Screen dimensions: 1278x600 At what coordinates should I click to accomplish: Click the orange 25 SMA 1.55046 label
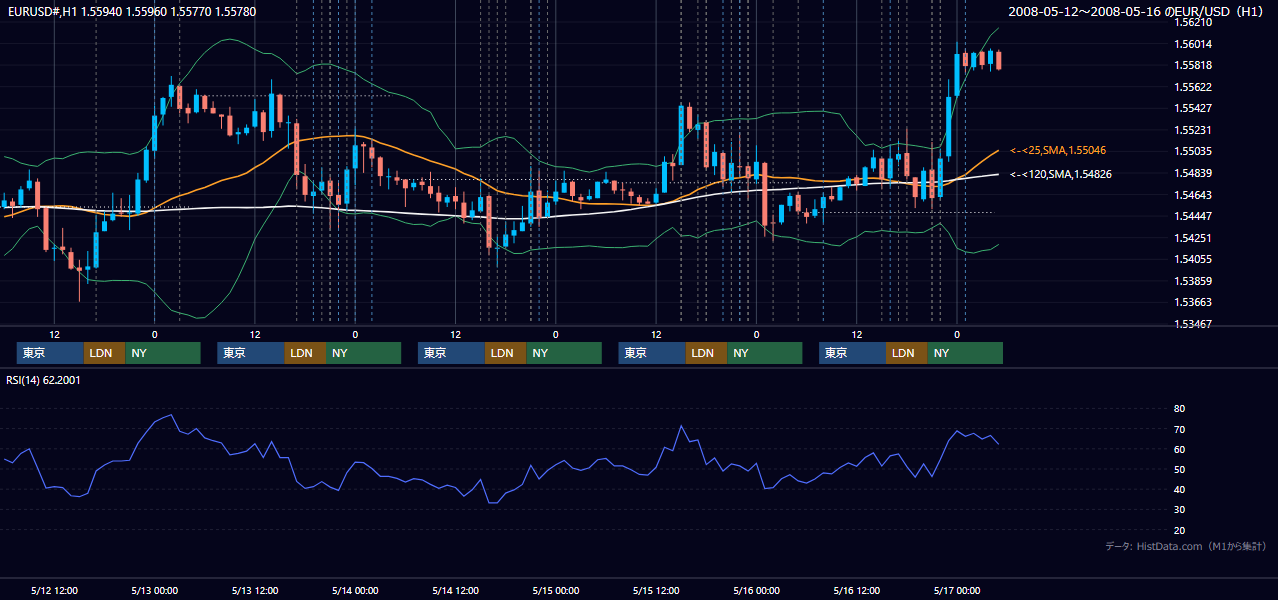[1058, 150]
